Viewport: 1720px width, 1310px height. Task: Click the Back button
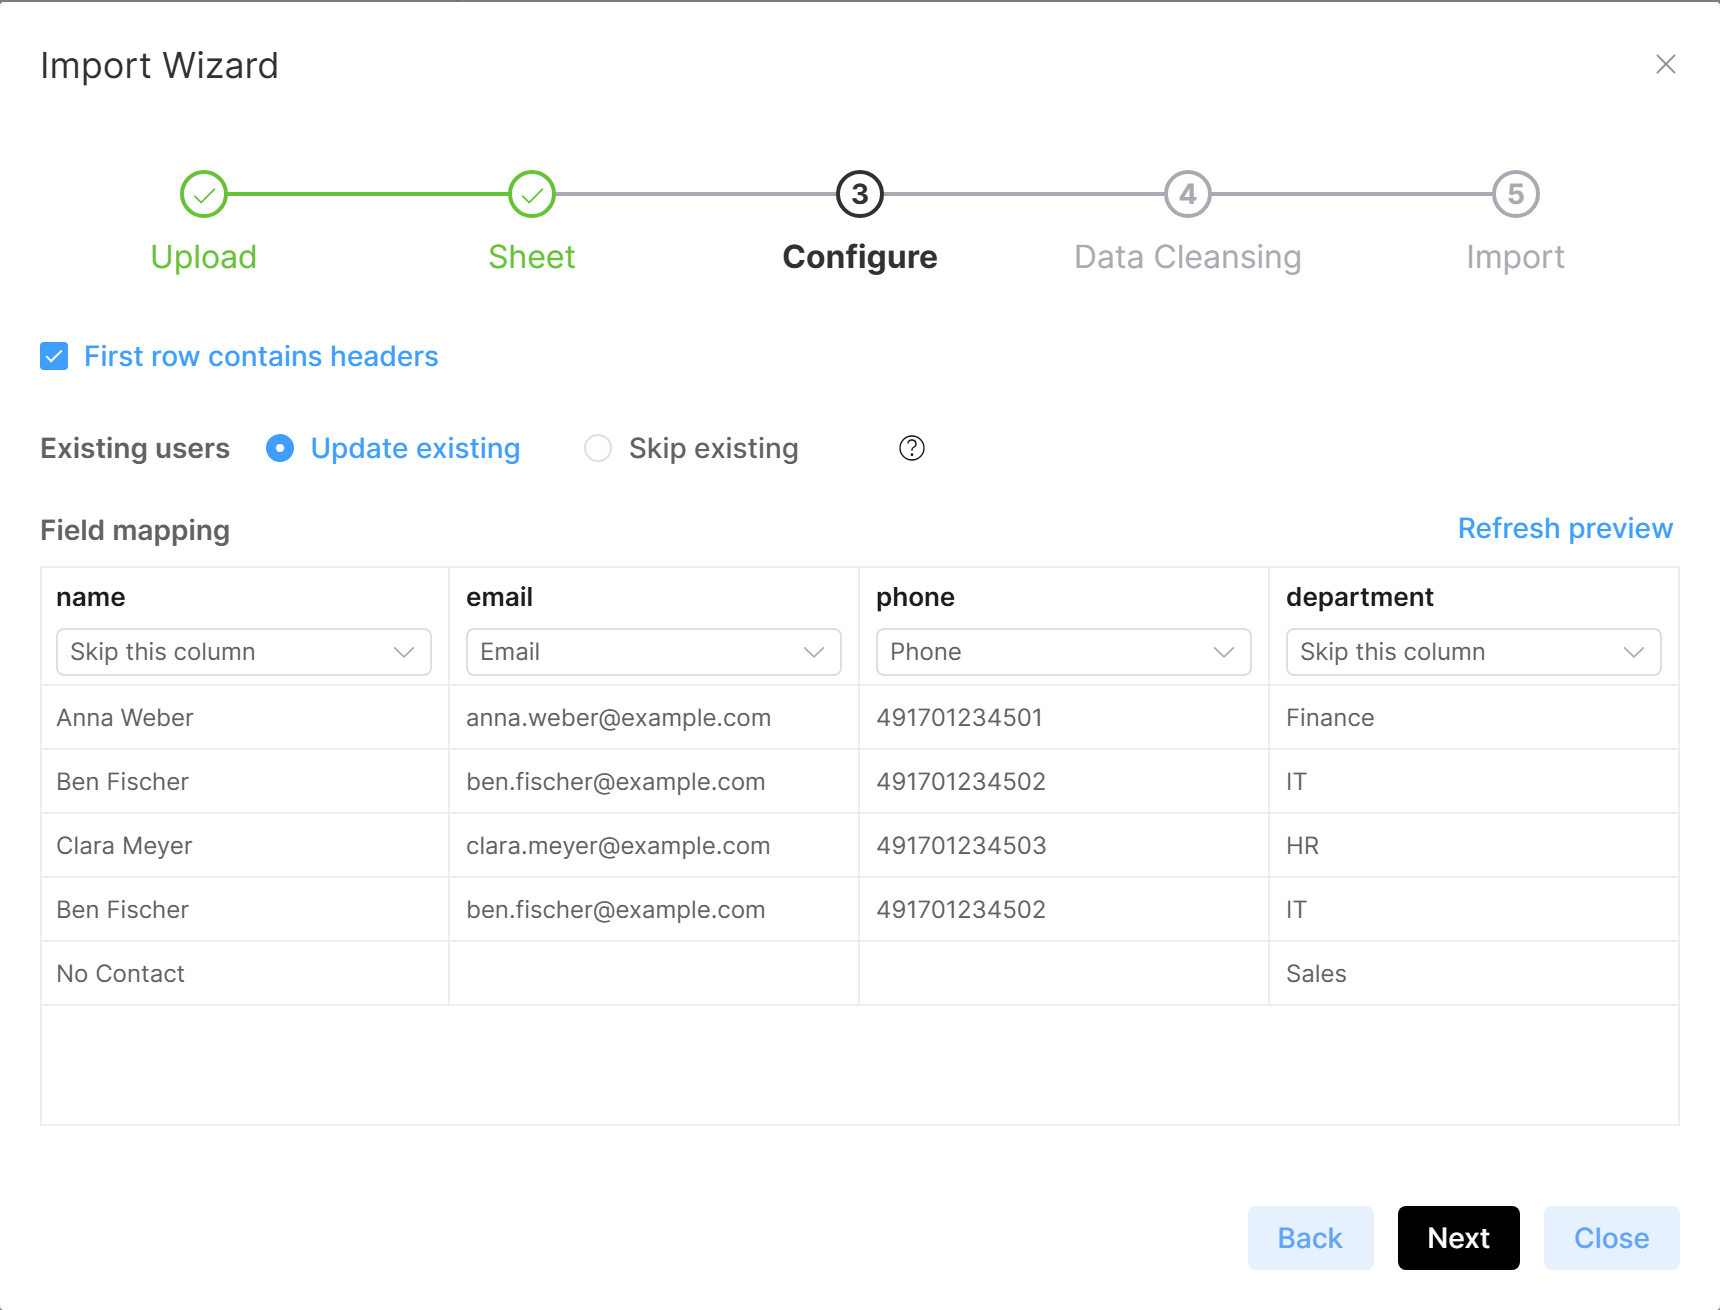pos(1310,1238)
